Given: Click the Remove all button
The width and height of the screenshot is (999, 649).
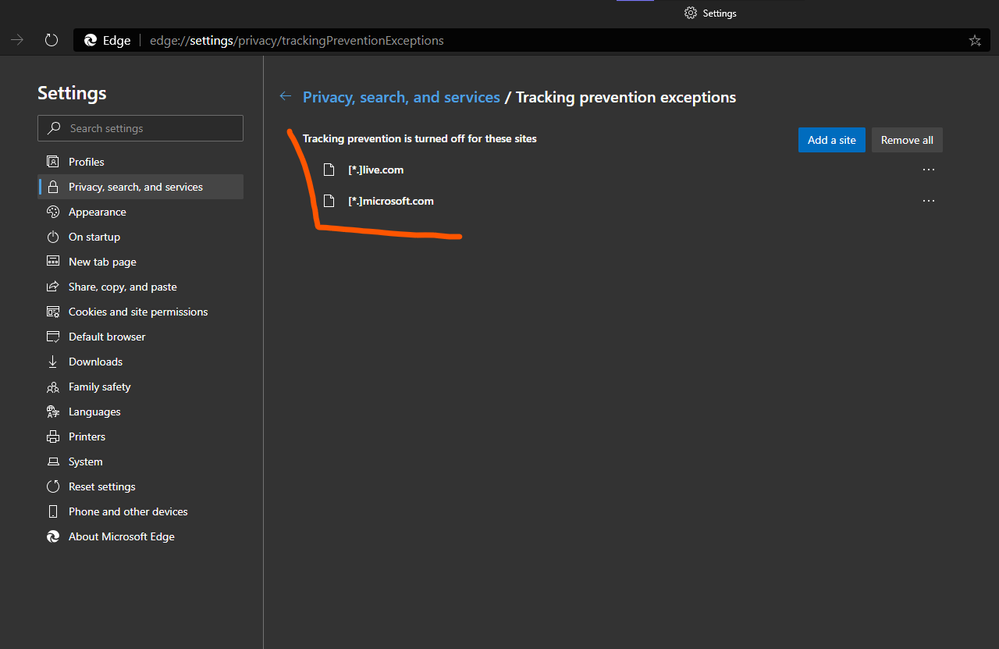Looking at the screenshot, I should tap(907, 140).
